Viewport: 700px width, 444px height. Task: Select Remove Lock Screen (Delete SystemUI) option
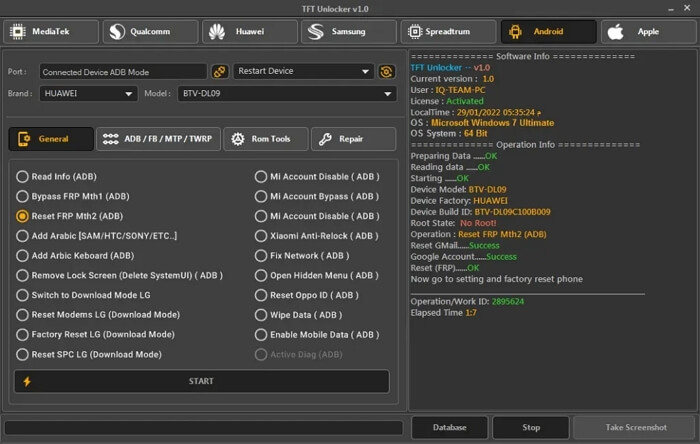[119, 275]
